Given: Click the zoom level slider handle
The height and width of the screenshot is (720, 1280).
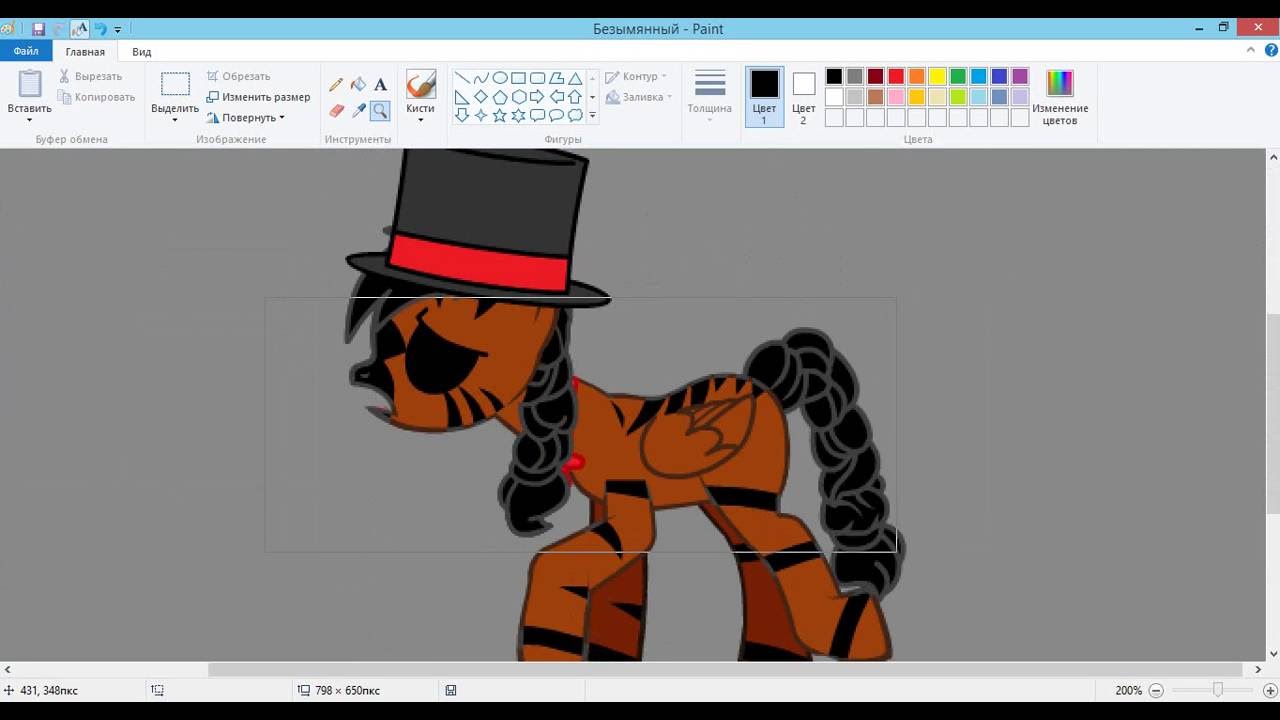Looking at the screenshot, I should (1217, 690).
